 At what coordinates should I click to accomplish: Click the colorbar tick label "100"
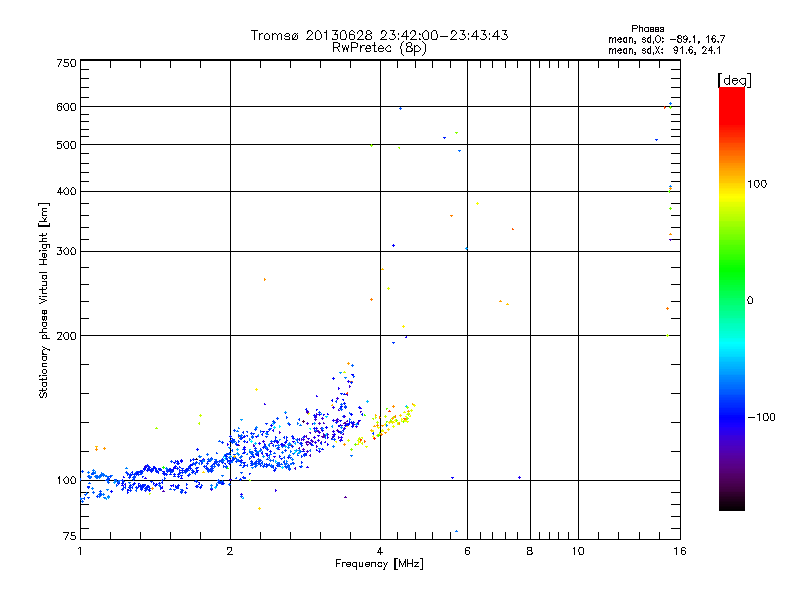click(x=757, y=184)
